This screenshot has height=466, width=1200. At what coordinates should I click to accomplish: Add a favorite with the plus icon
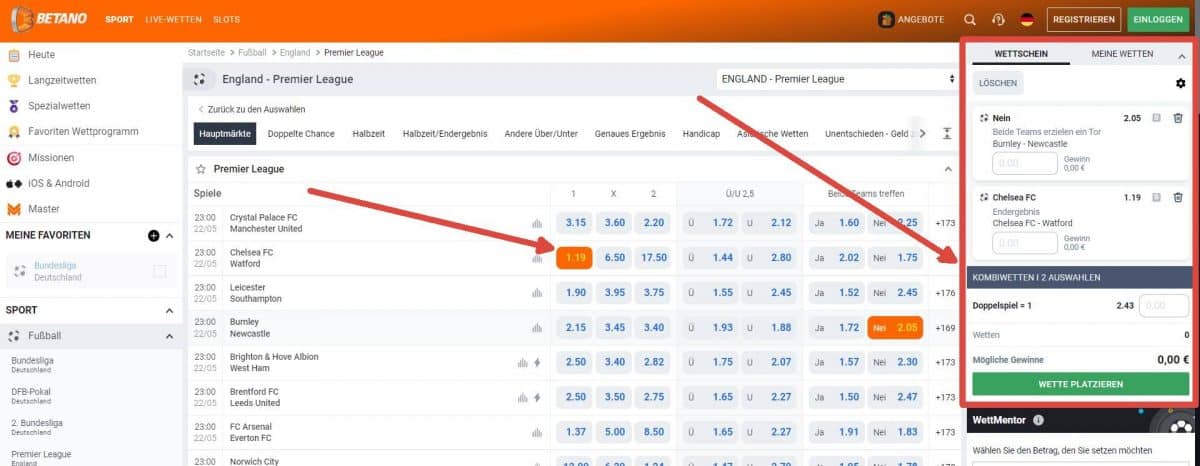pos(153,235)
